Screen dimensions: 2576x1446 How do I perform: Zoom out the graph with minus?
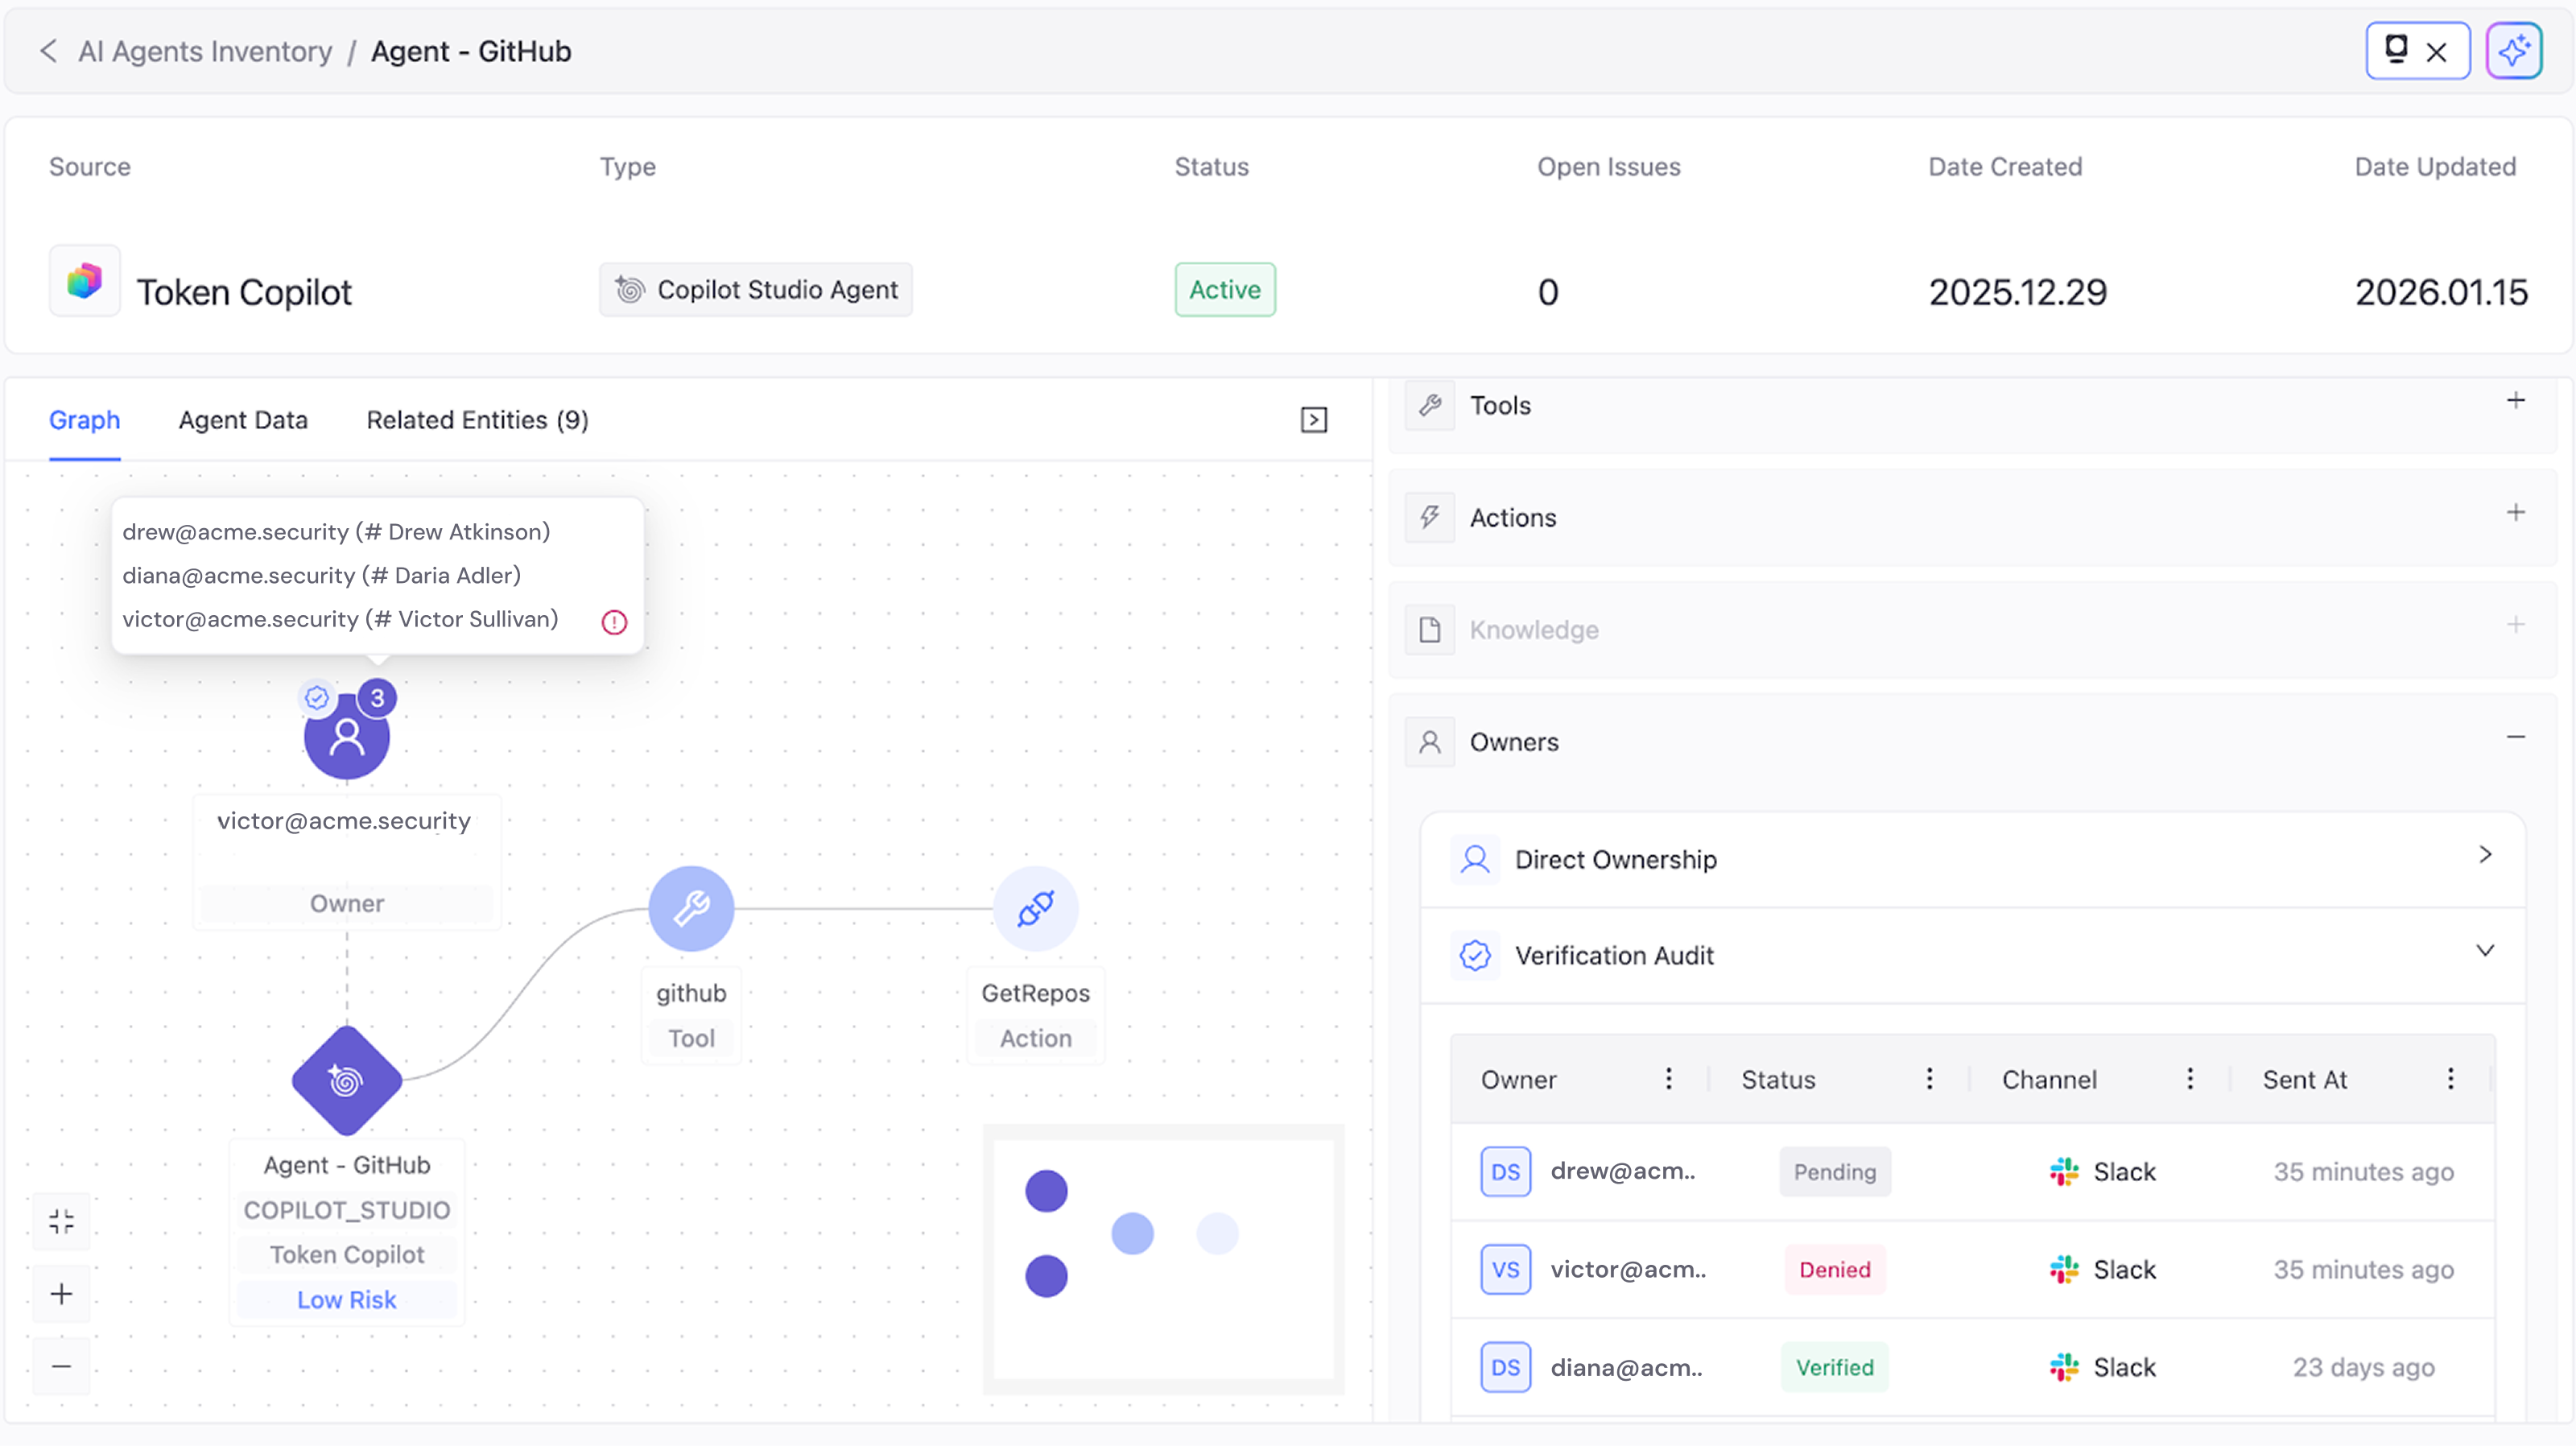click(61, 1366)
